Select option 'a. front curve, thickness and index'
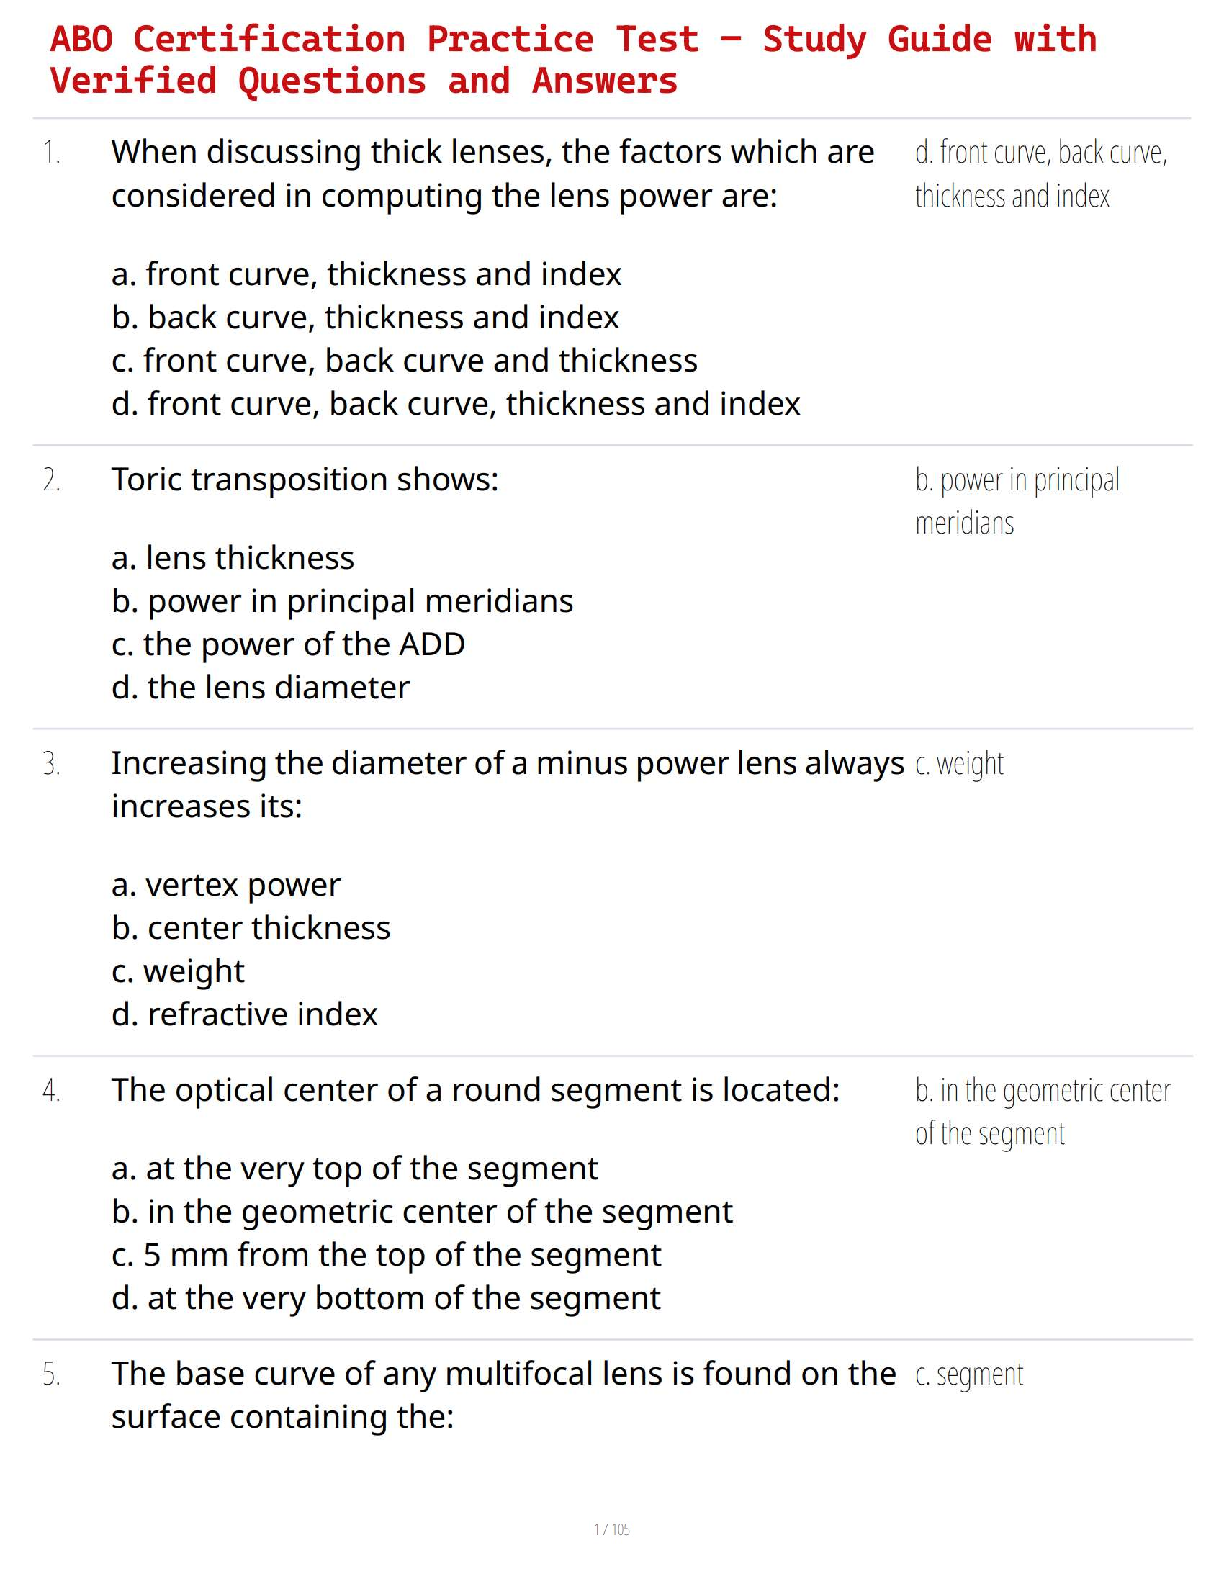 coord(366,274)
